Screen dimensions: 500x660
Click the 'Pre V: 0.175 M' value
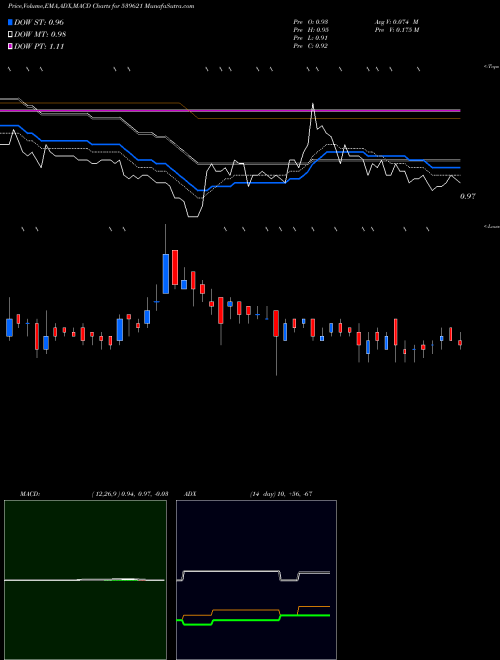397,30
